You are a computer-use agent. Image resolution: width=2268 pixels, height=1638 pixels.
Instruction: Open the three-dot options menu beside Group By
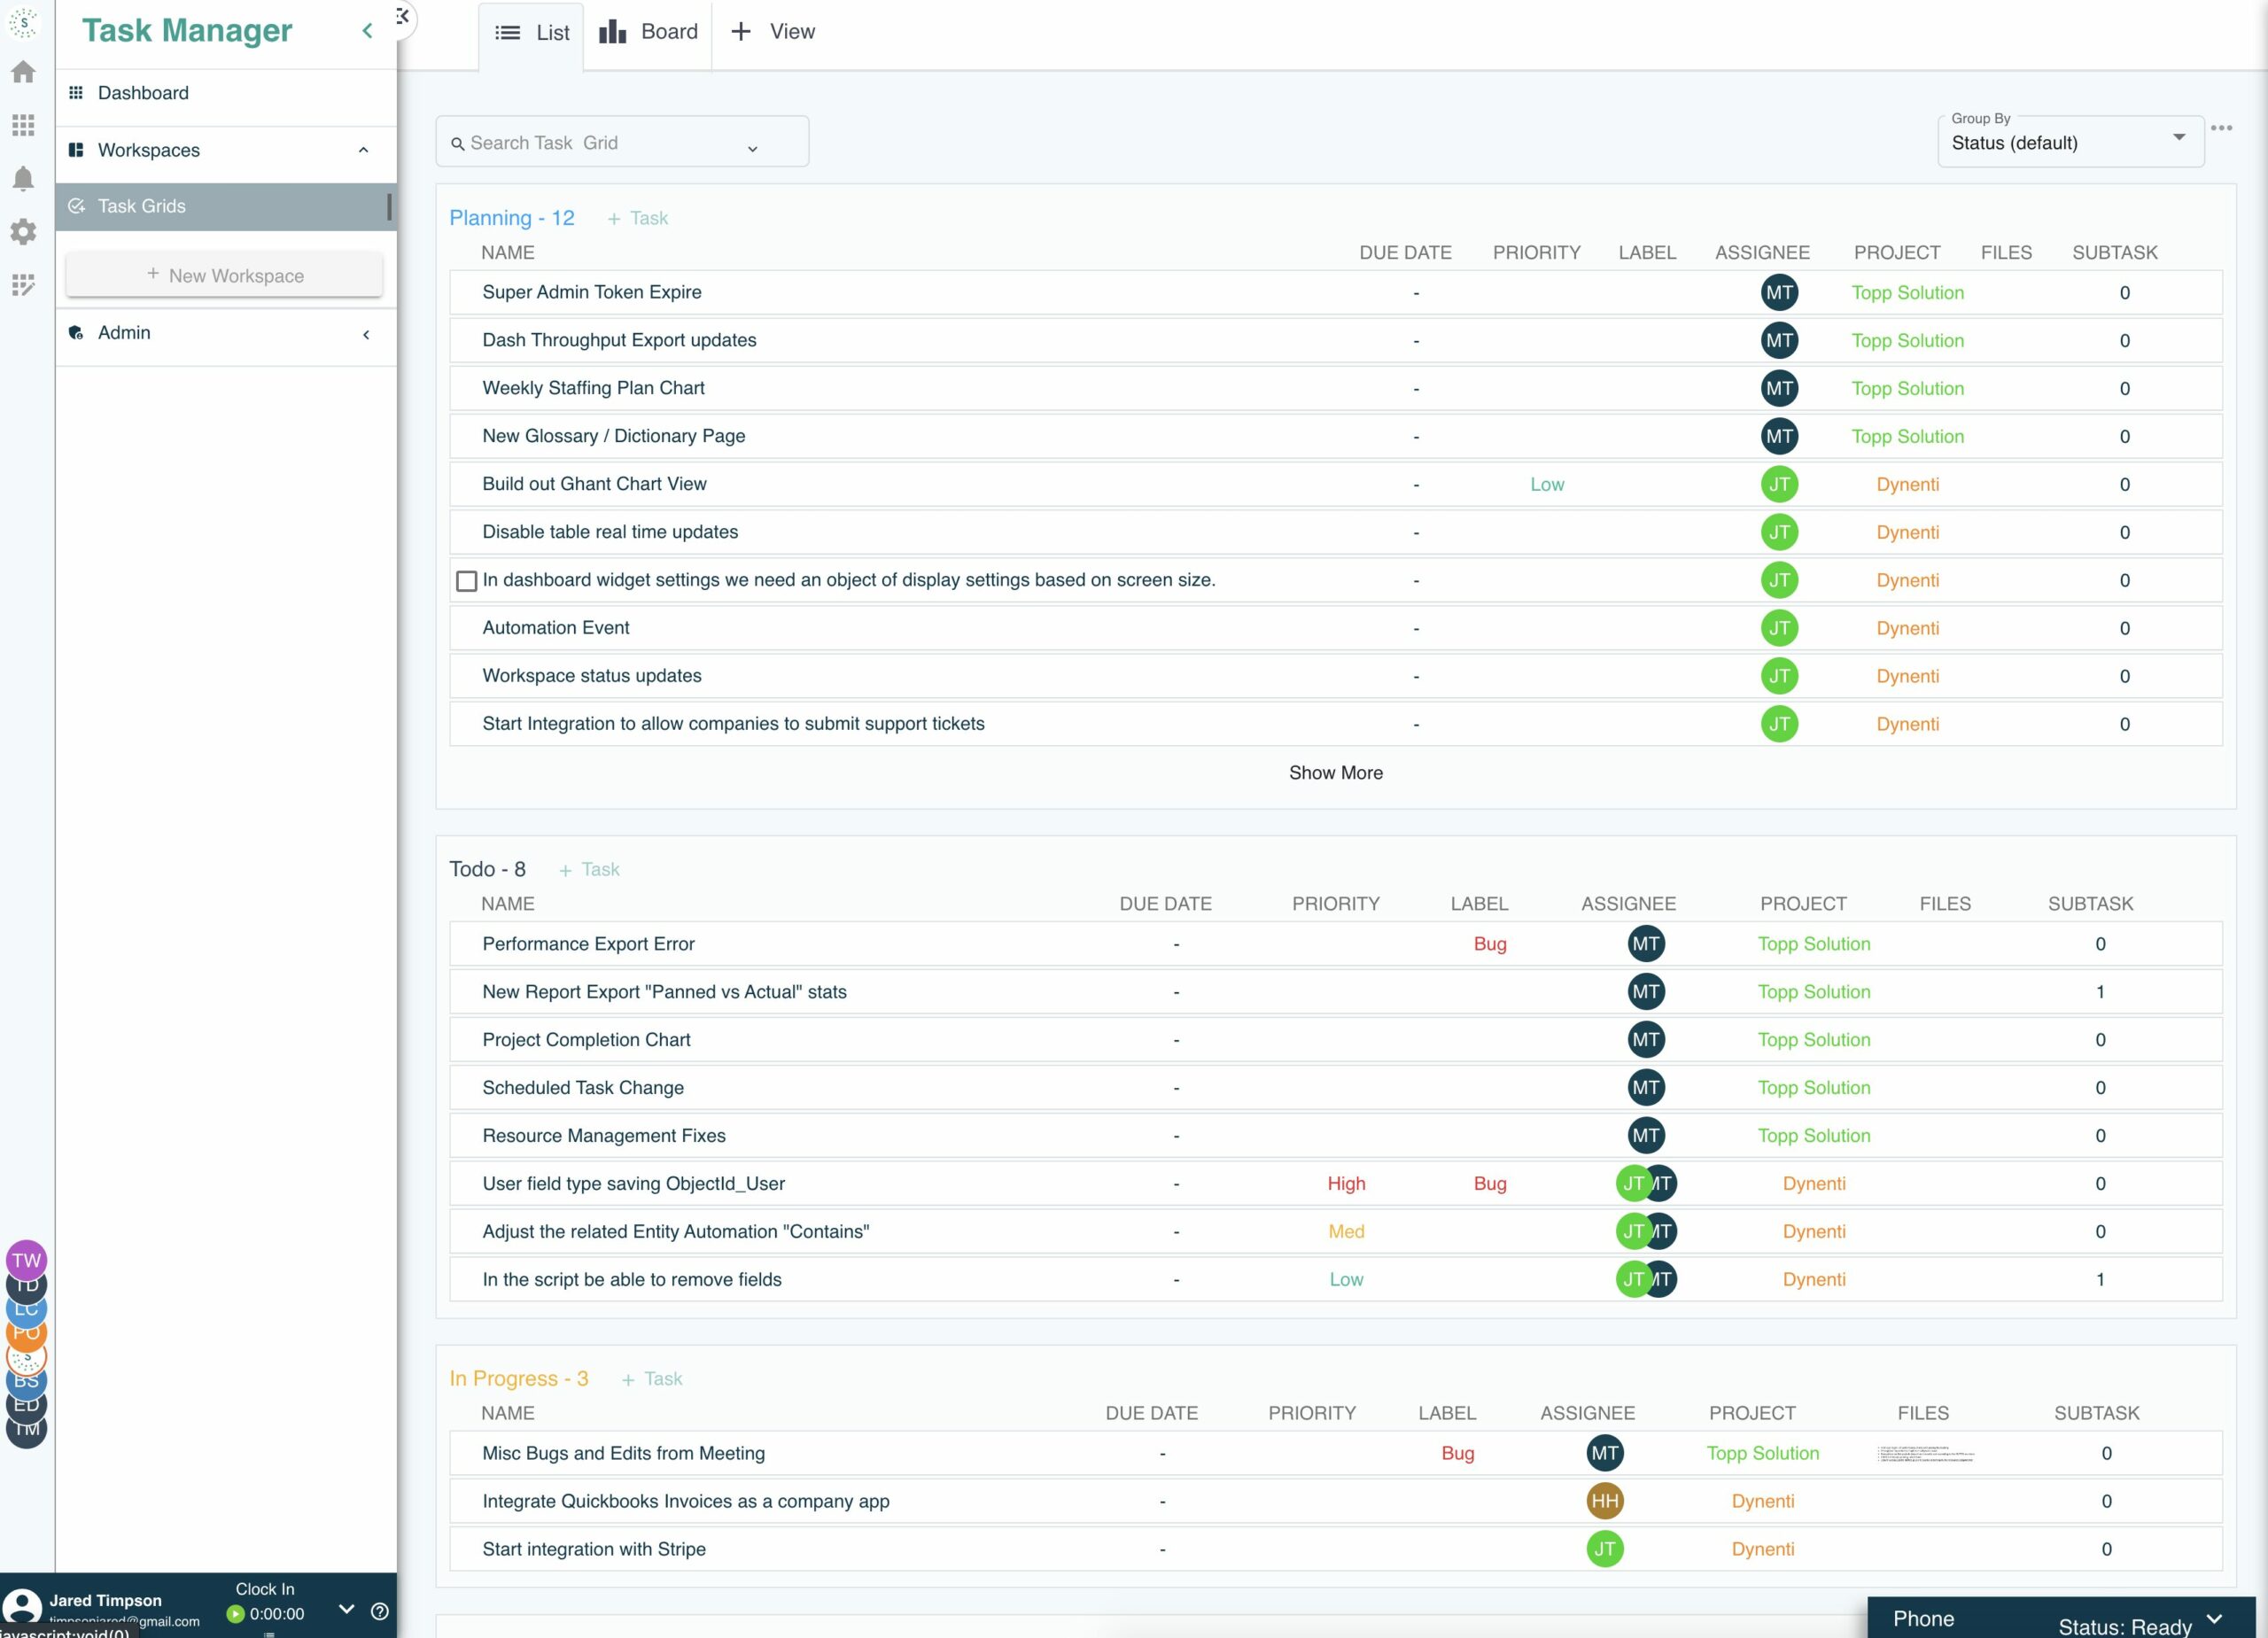coord(2221,128)
